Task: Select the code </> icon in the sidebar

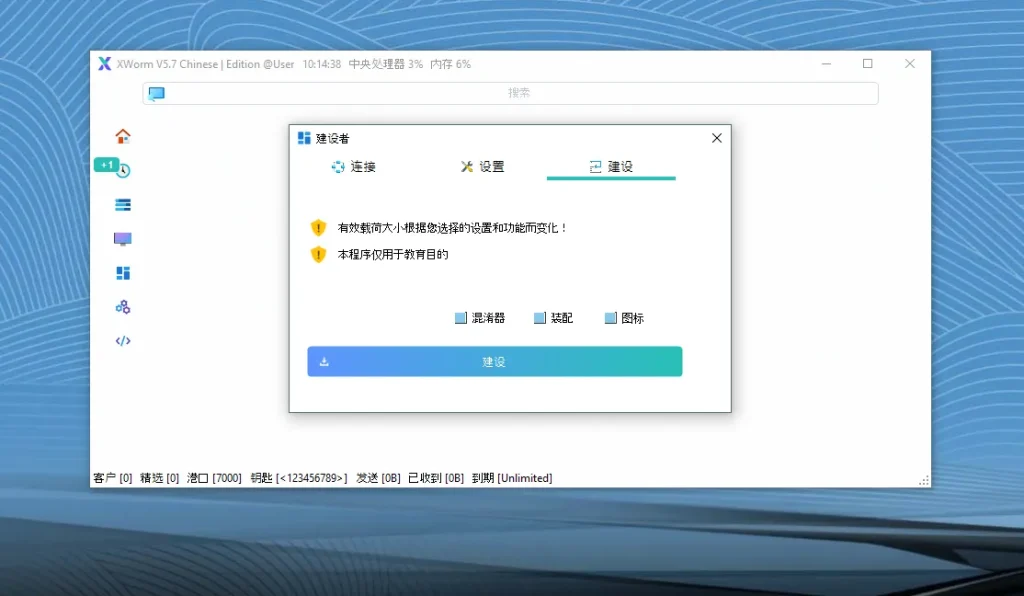Action: [122, 340]
